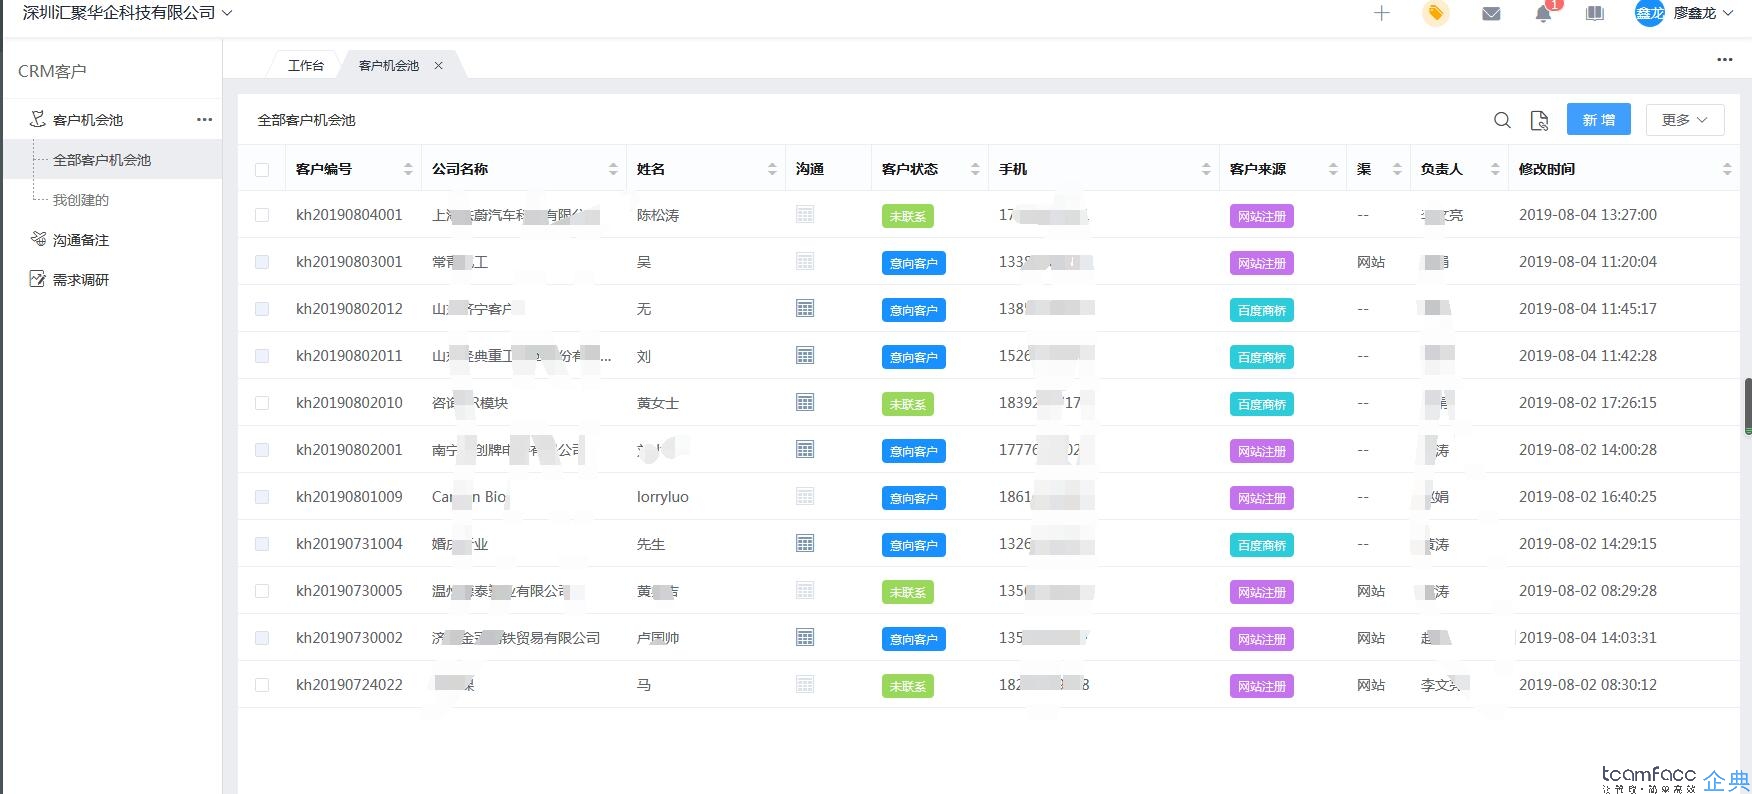Switch to the 工作台 tab
Image resolution: width=1752 pixels, height=794 pixels.
pyautogui.click(x=306, y=65)
